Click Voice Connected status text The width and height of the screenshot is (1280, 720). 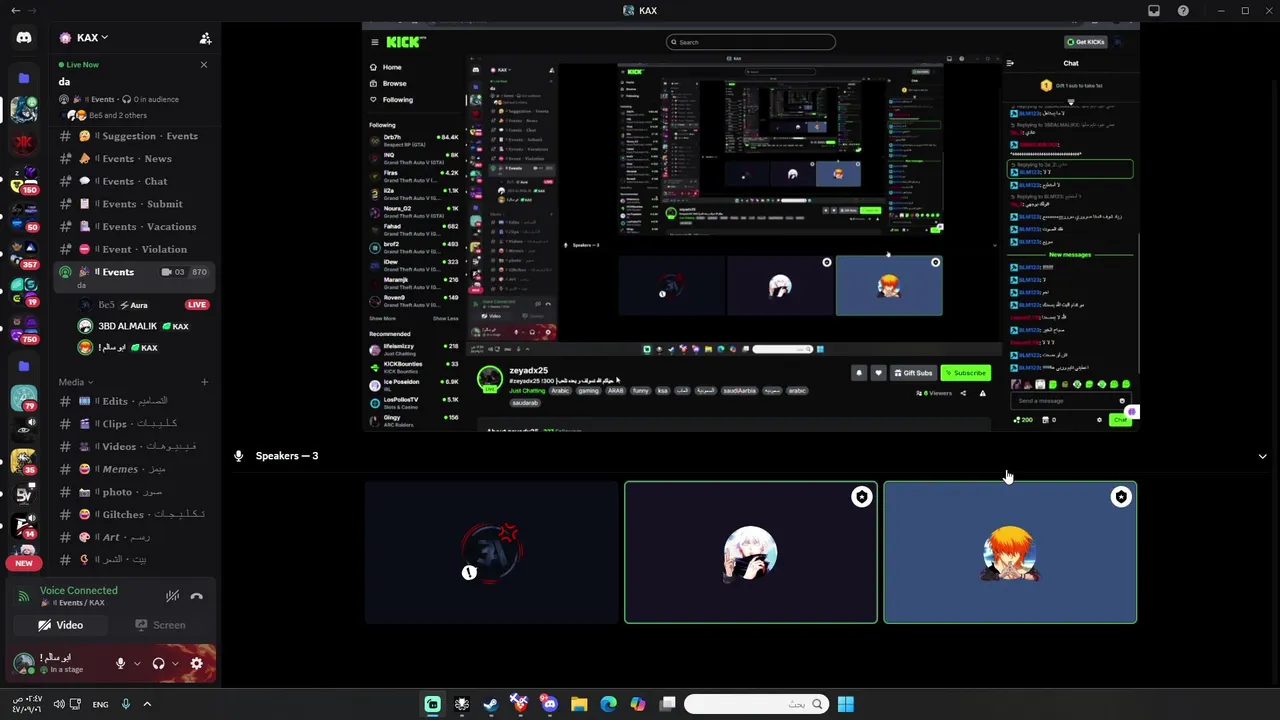78,591
